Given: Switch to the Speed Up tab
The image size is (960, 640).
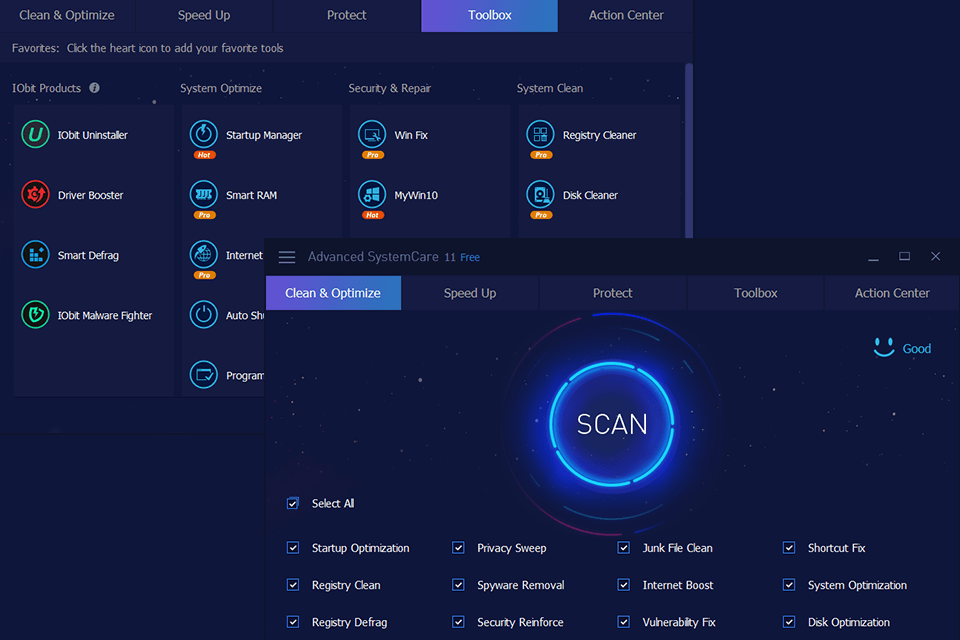Looking at the screenshot, I should pos(470,292).
